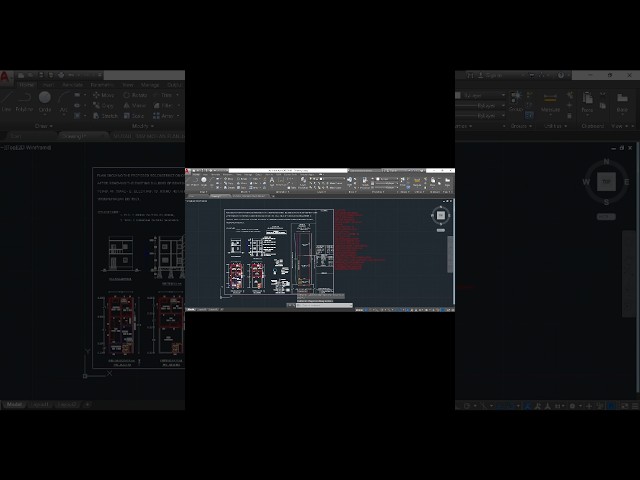
Task: Click the Rotate tool
Action: pyautogui.click(x=135, y=95)
